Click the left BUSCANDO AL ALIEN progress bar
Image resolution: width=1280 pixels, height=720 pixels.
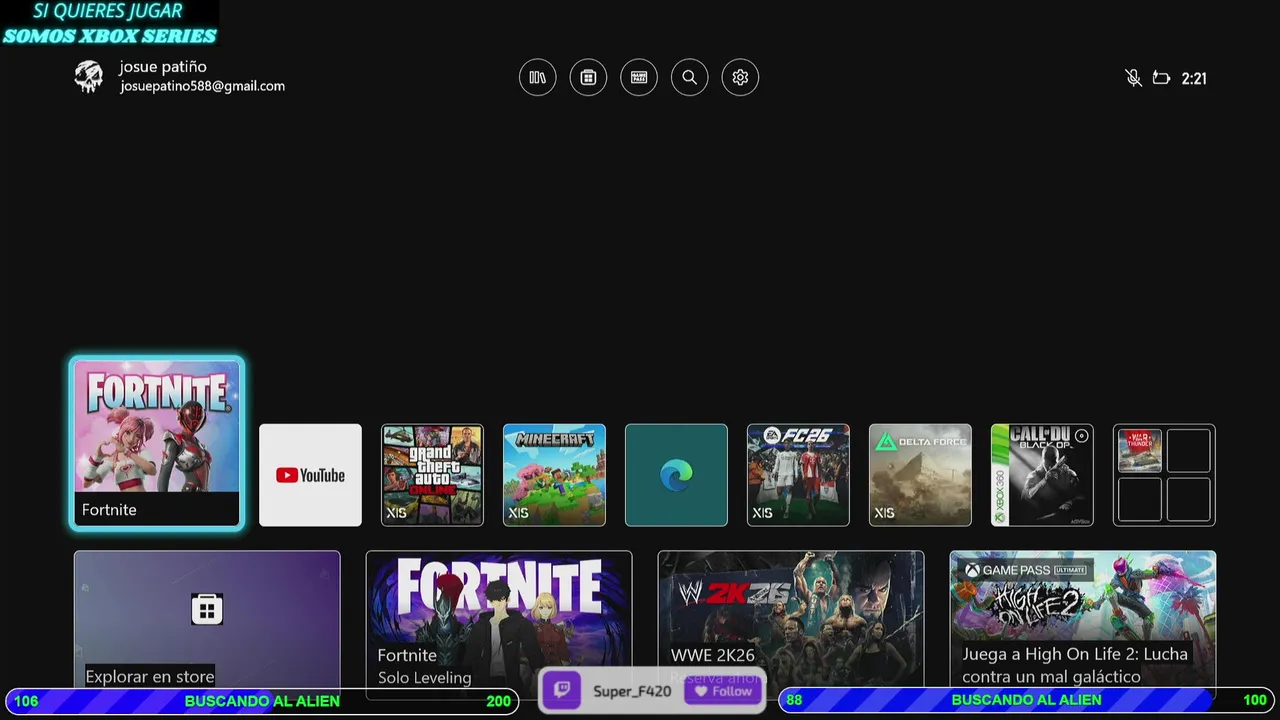coord(262,701)
